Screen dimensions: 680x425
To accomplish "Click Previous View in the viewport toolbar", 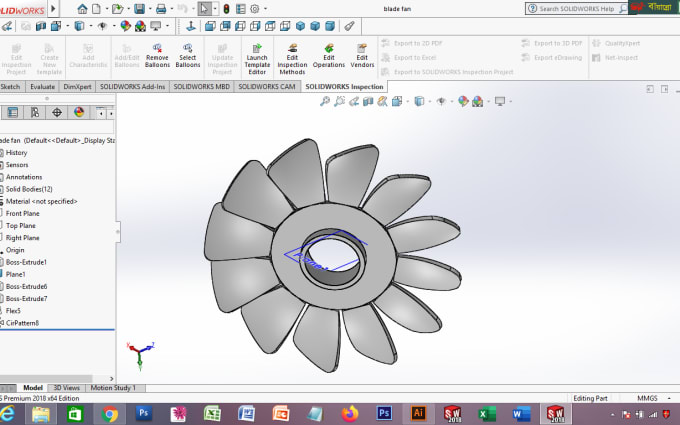I will [x=354, y=101].
